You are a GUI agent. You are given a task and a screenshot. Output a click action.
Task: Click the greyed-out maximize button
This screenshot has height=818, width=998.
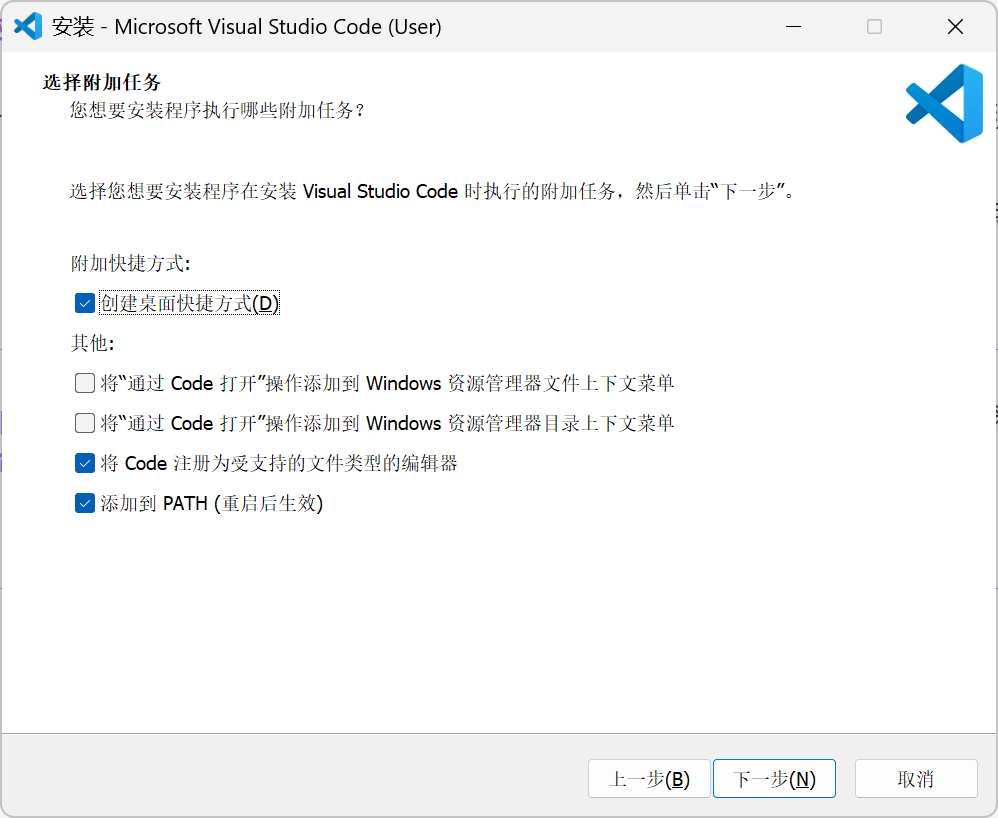pos(874,27)
